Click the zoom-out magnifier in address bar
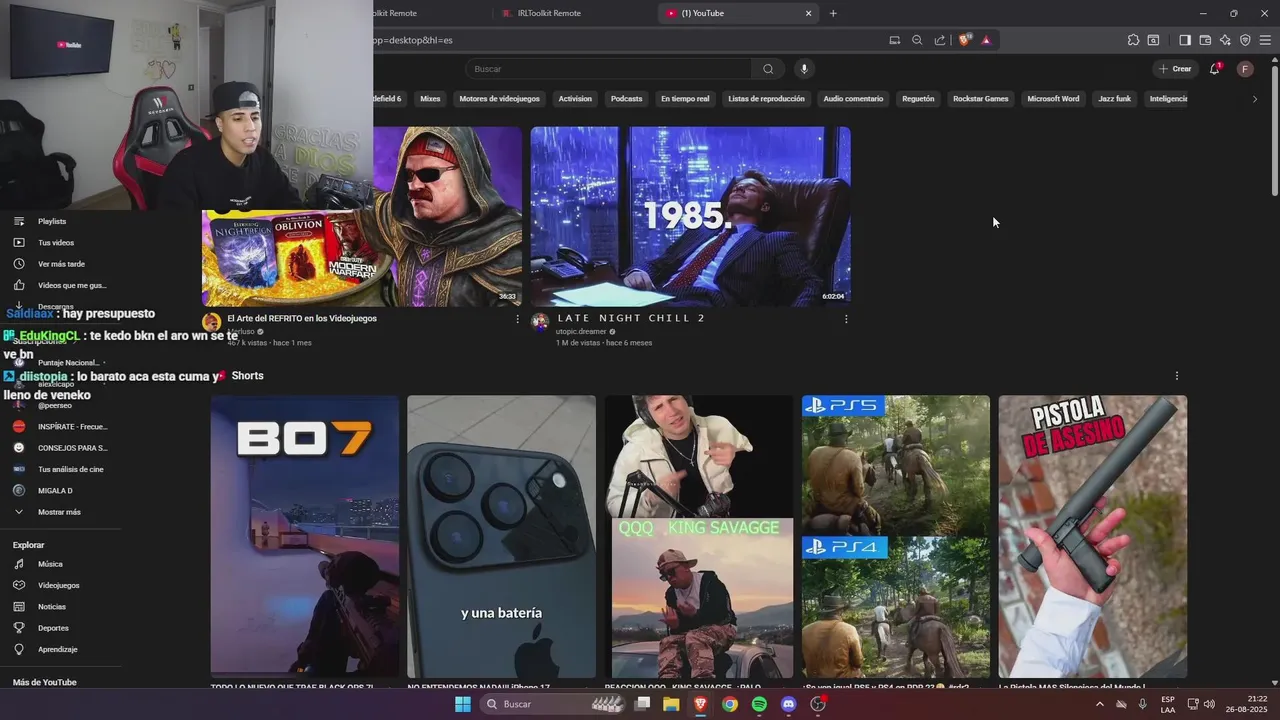Screen dimensions: 1280x720 (x=917, y=40)
